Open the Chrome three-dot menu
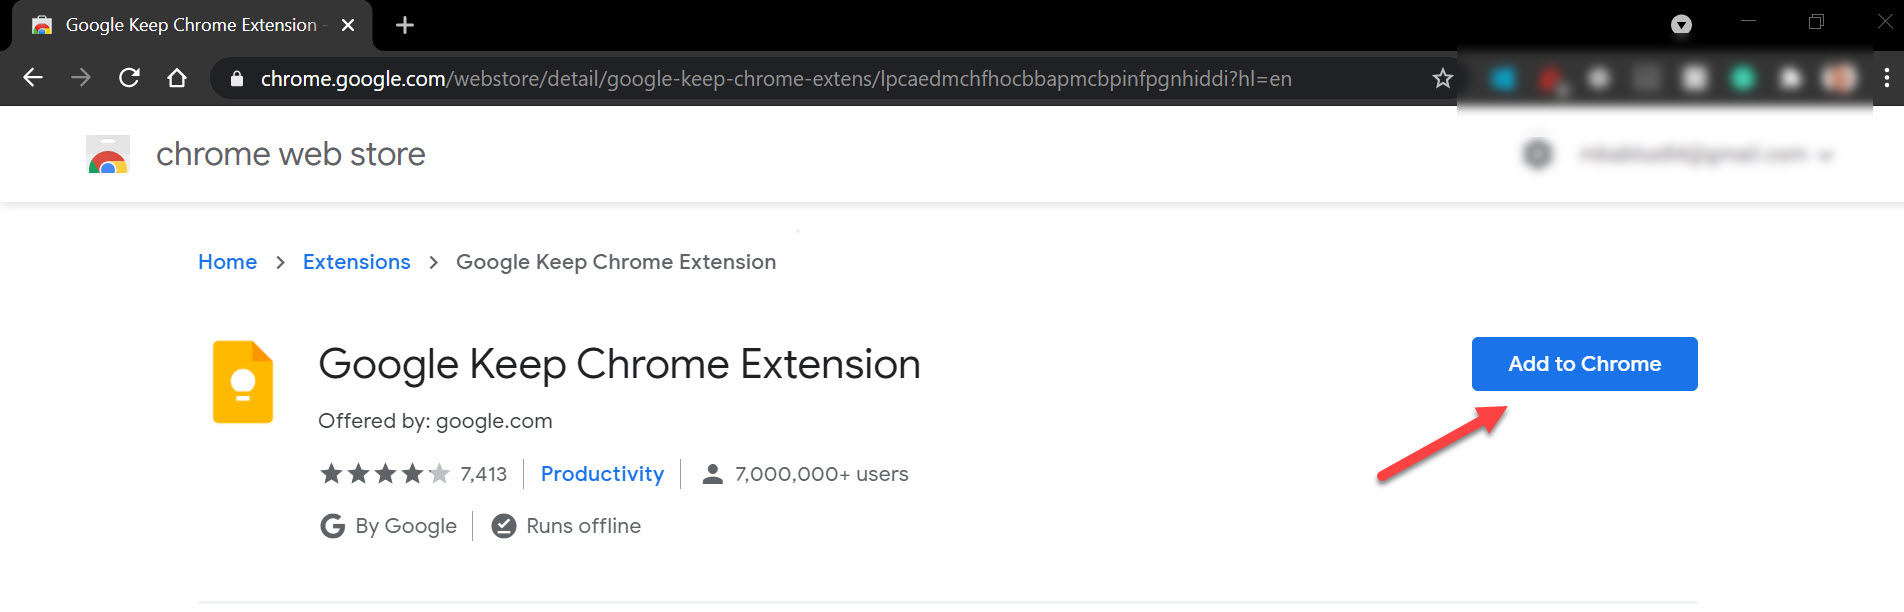 1886,78
